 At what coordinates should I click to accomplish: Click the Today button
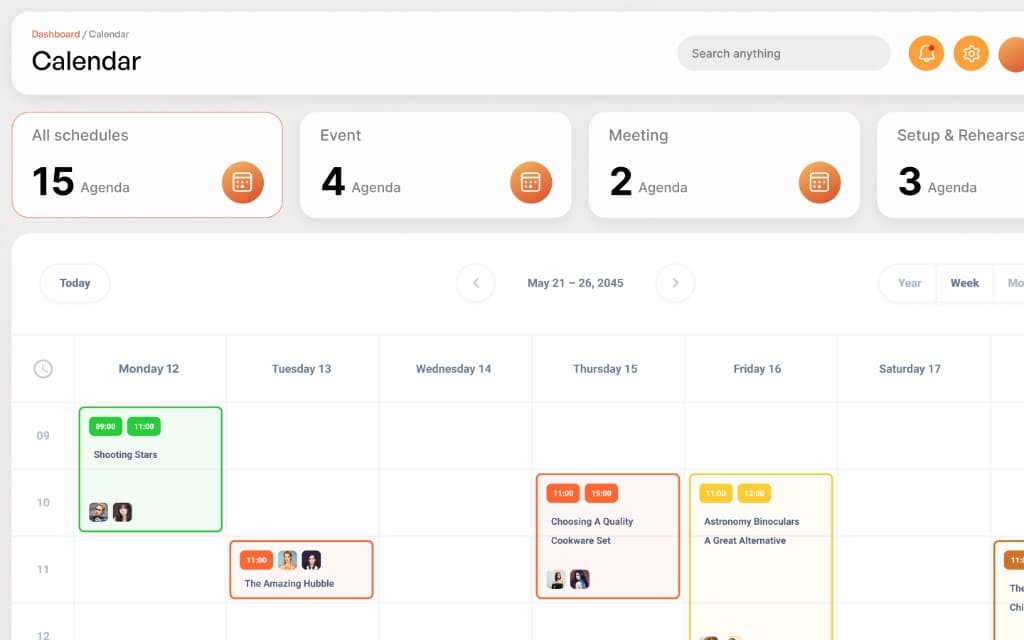[75, 283]
